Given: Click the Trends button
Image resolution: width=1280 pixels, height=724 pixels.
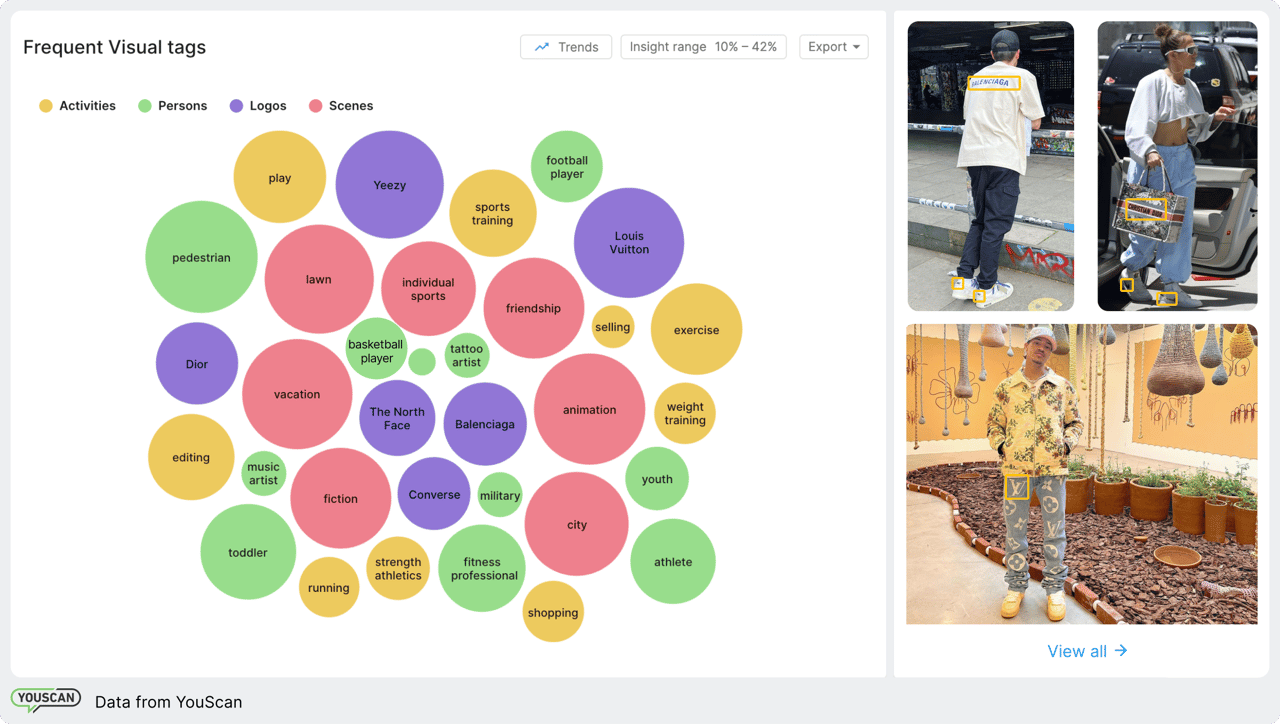Looking at the screenshot, I should pos(566,47).
